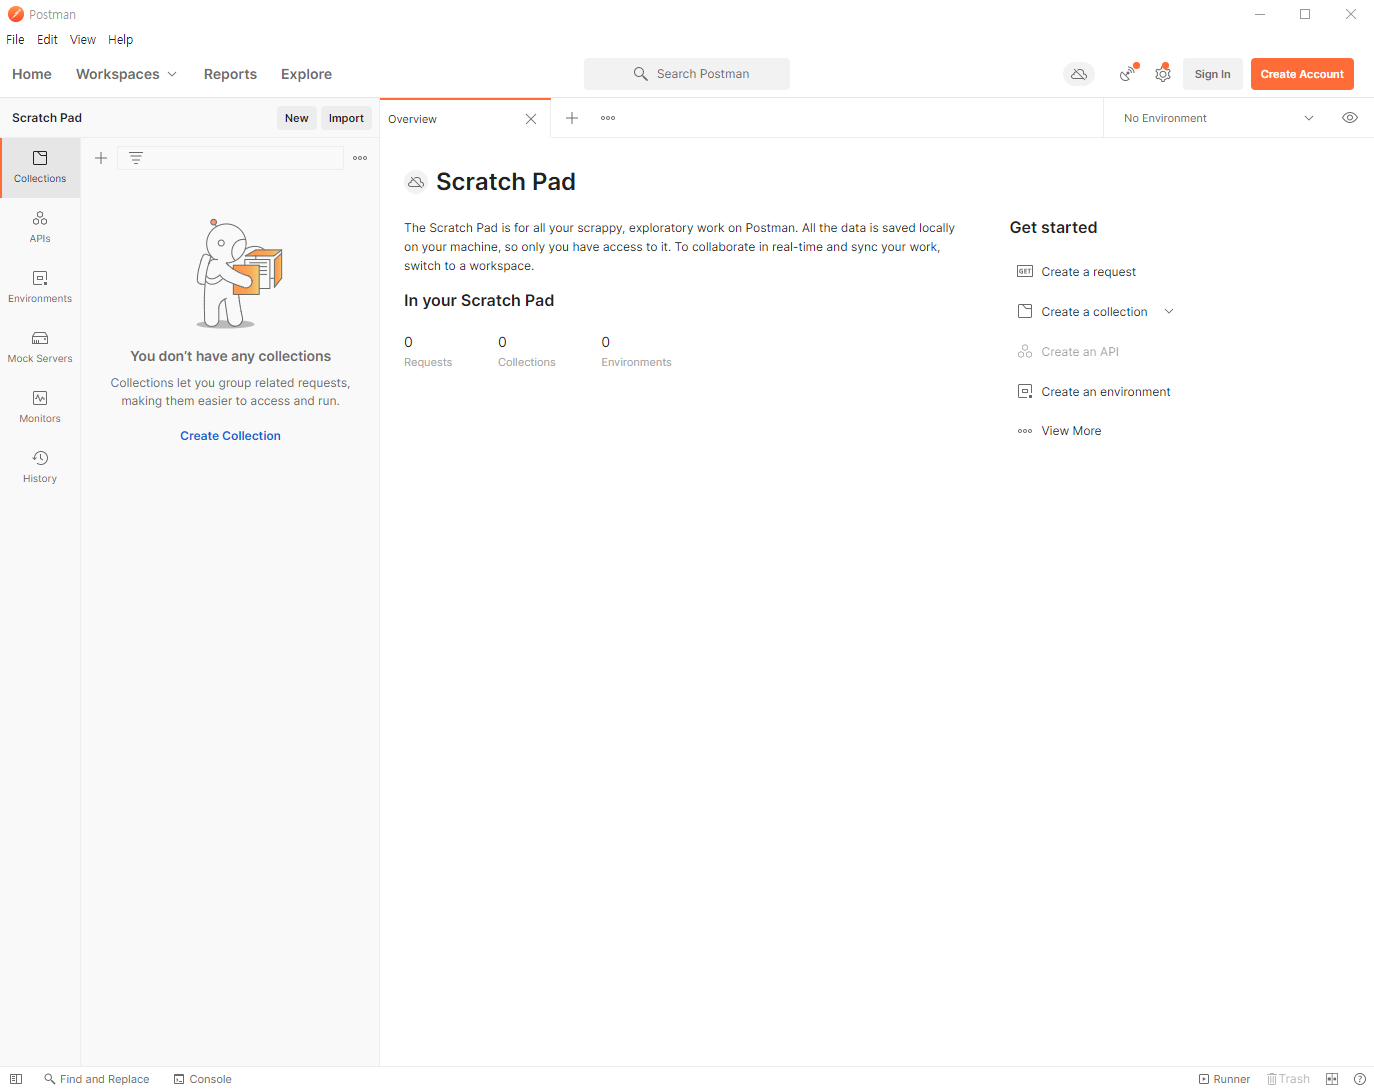This screenshot has height=1091, width=1374.
Task: Open the Collections sidebar panel
Action: point(40,167)
